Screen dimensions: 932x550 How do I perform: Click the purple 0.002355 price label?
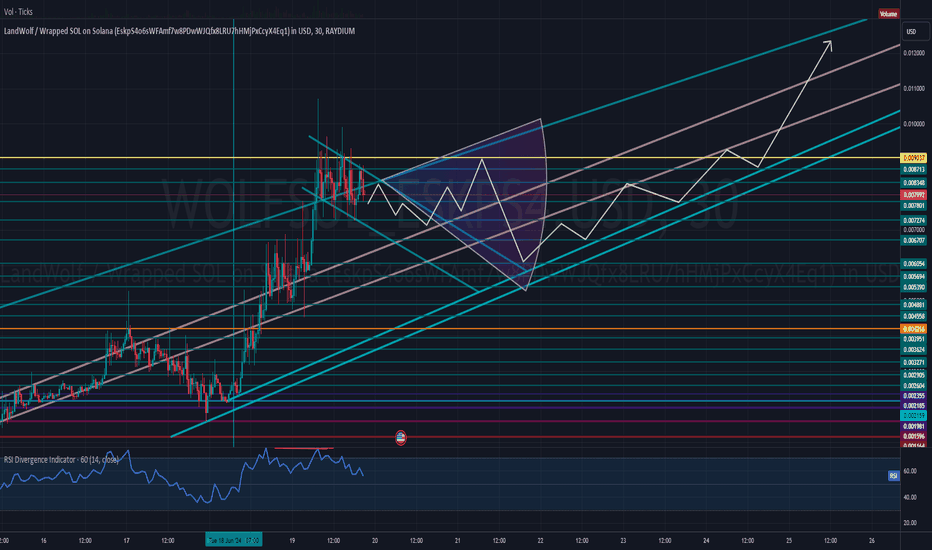pyautogui.click(x=914, y=396)
